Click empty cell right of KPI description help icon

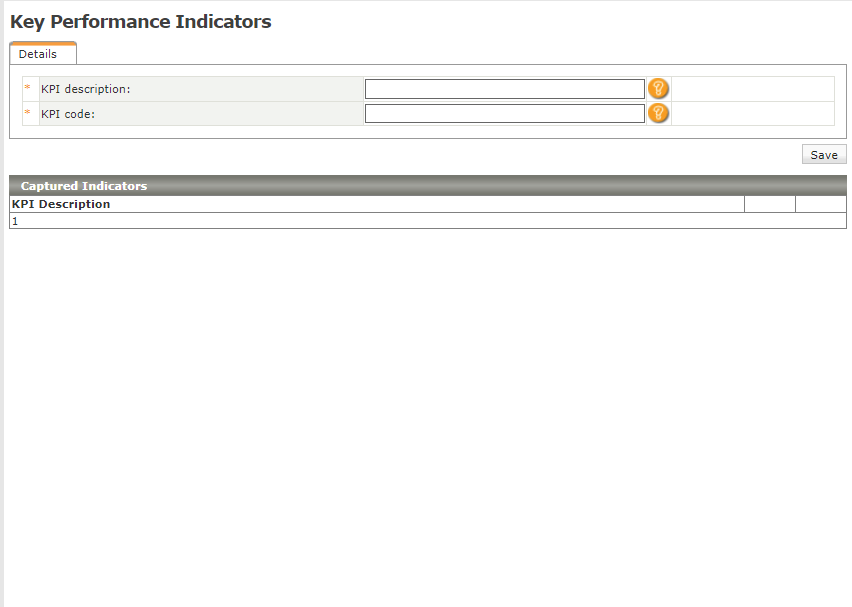[752, 89]
